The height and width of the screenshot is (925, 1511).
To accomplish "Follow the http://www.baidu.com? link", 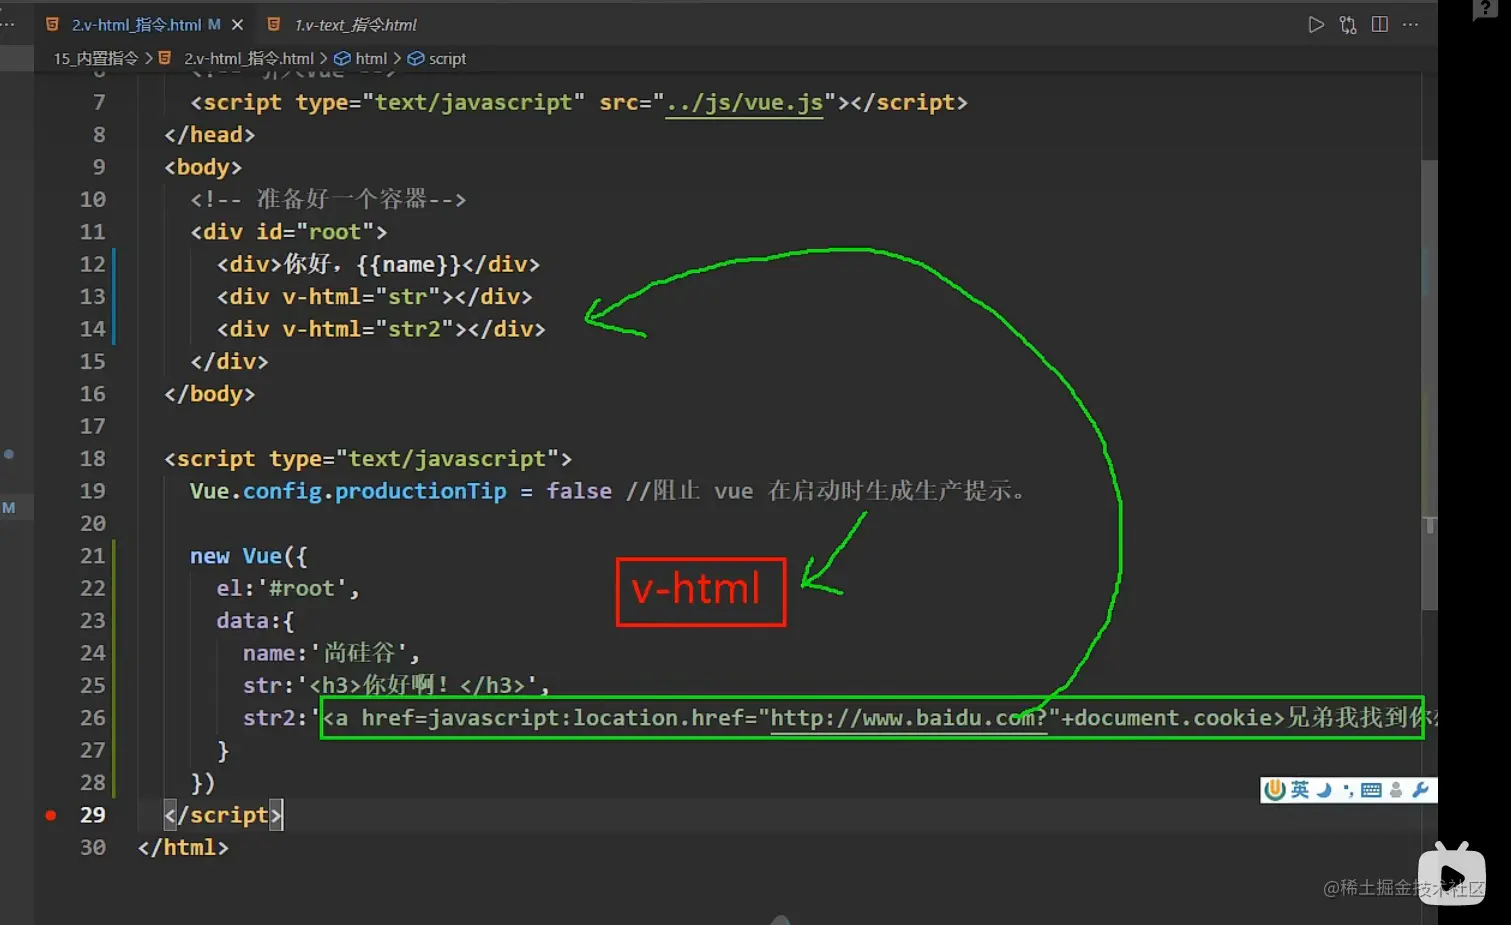I will tap(908, 718).
